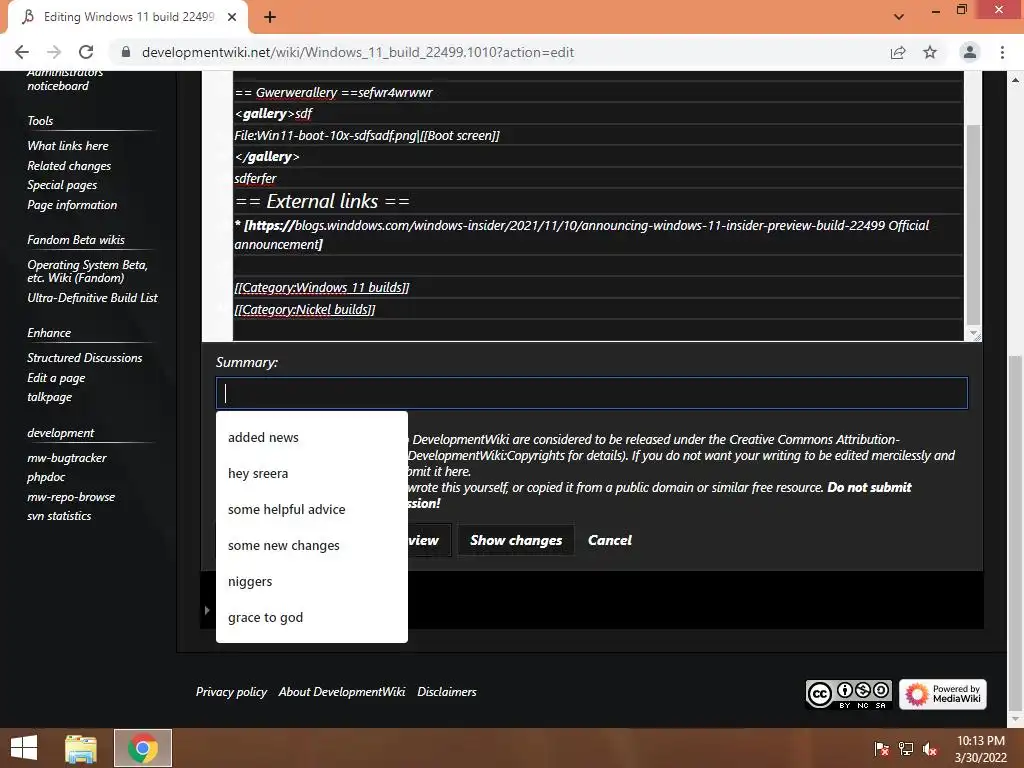Click the Chrome taskbar icon
1024x768 pixels.
tap(142, 748)
